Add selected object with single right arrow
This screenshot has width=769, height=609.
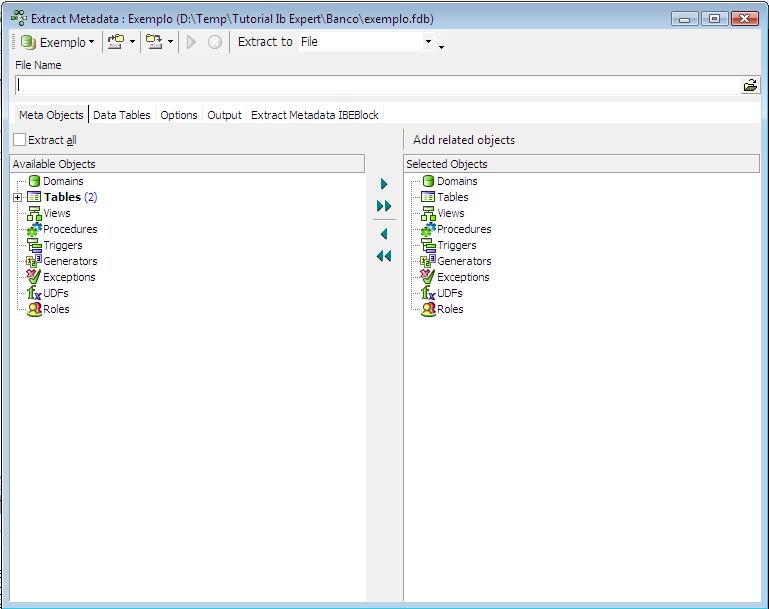pos(384,184)
